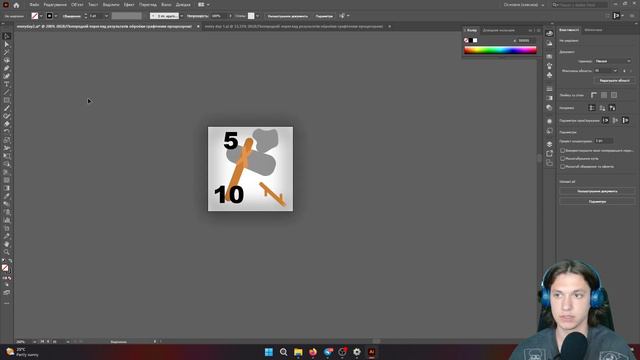The width and height of the screenshot is (640, 360).
Task: Open the arrange documents dropdown in menu bar
Action: click(204, 5)
